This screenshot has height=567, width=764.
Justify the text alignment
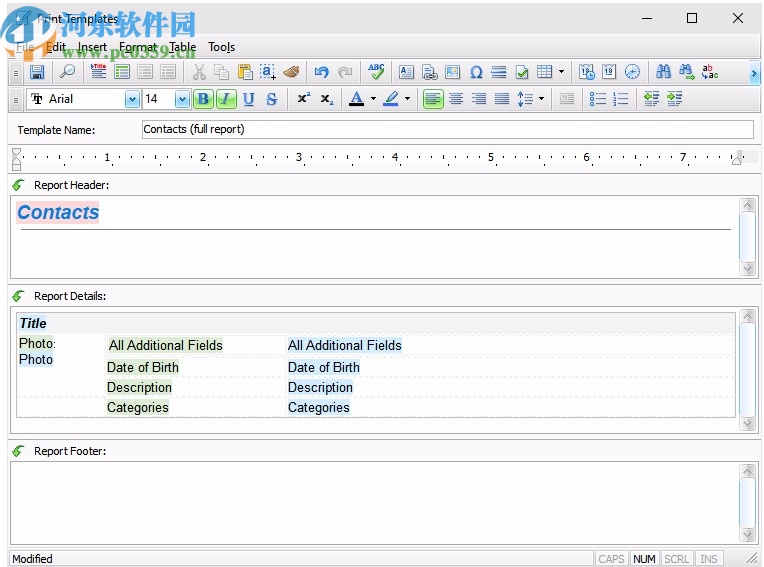point(502,99)
